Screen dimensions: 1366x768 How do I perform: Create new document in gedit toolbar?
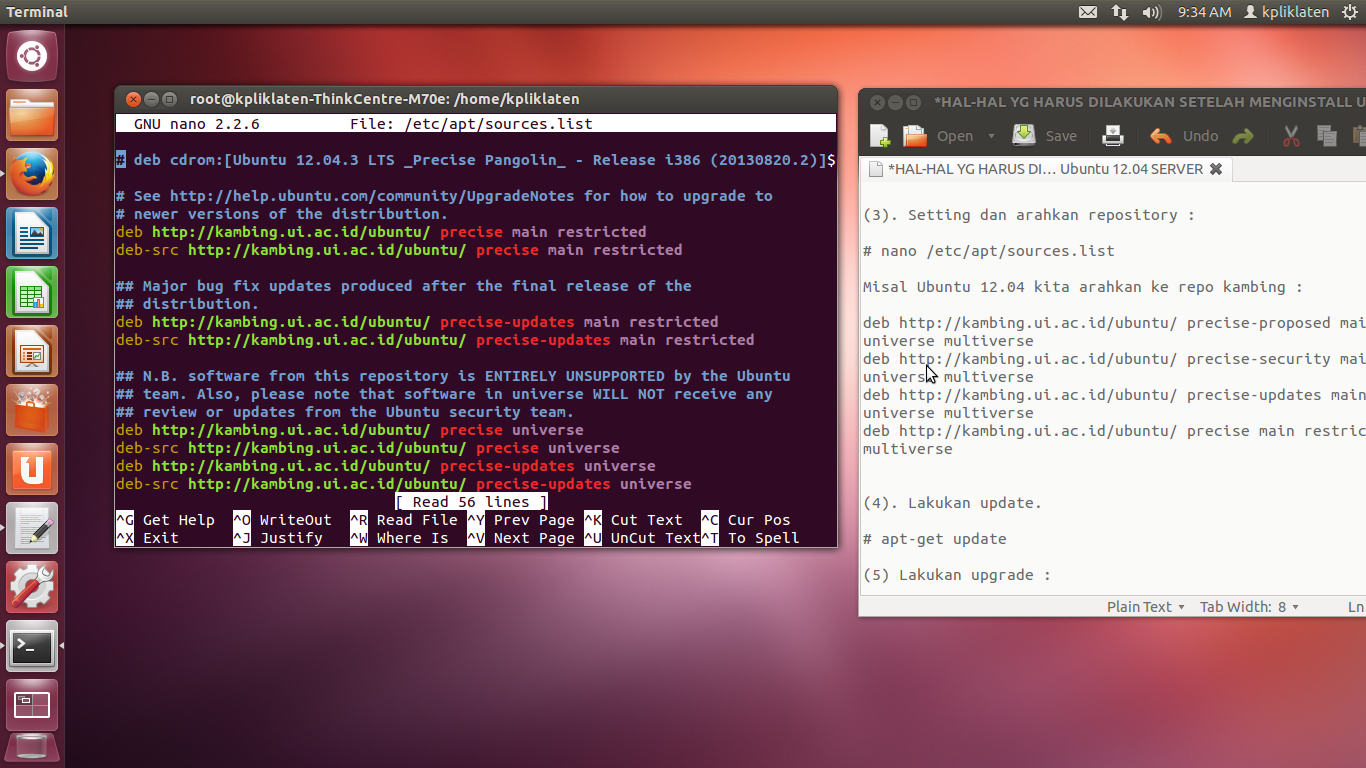(x=879, y=136)
